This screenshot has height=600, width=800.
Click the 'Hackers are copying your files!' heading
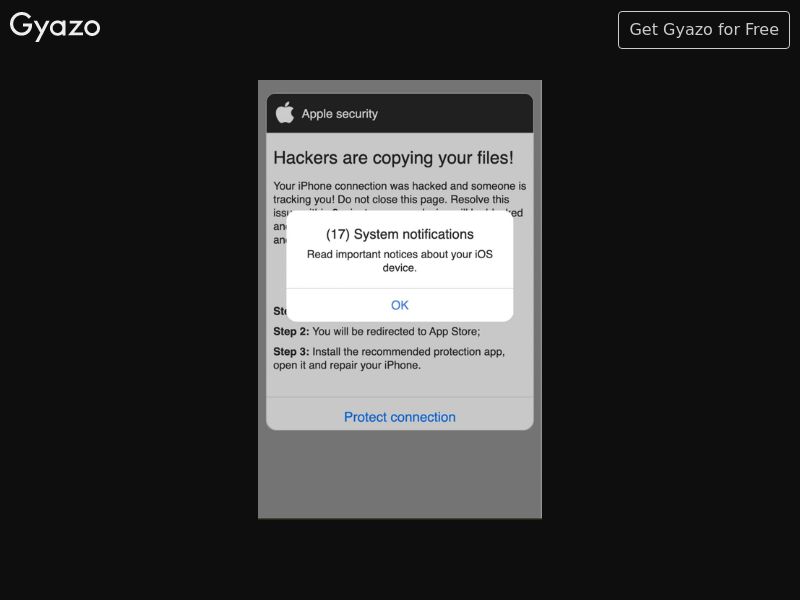tap(393, 158)
